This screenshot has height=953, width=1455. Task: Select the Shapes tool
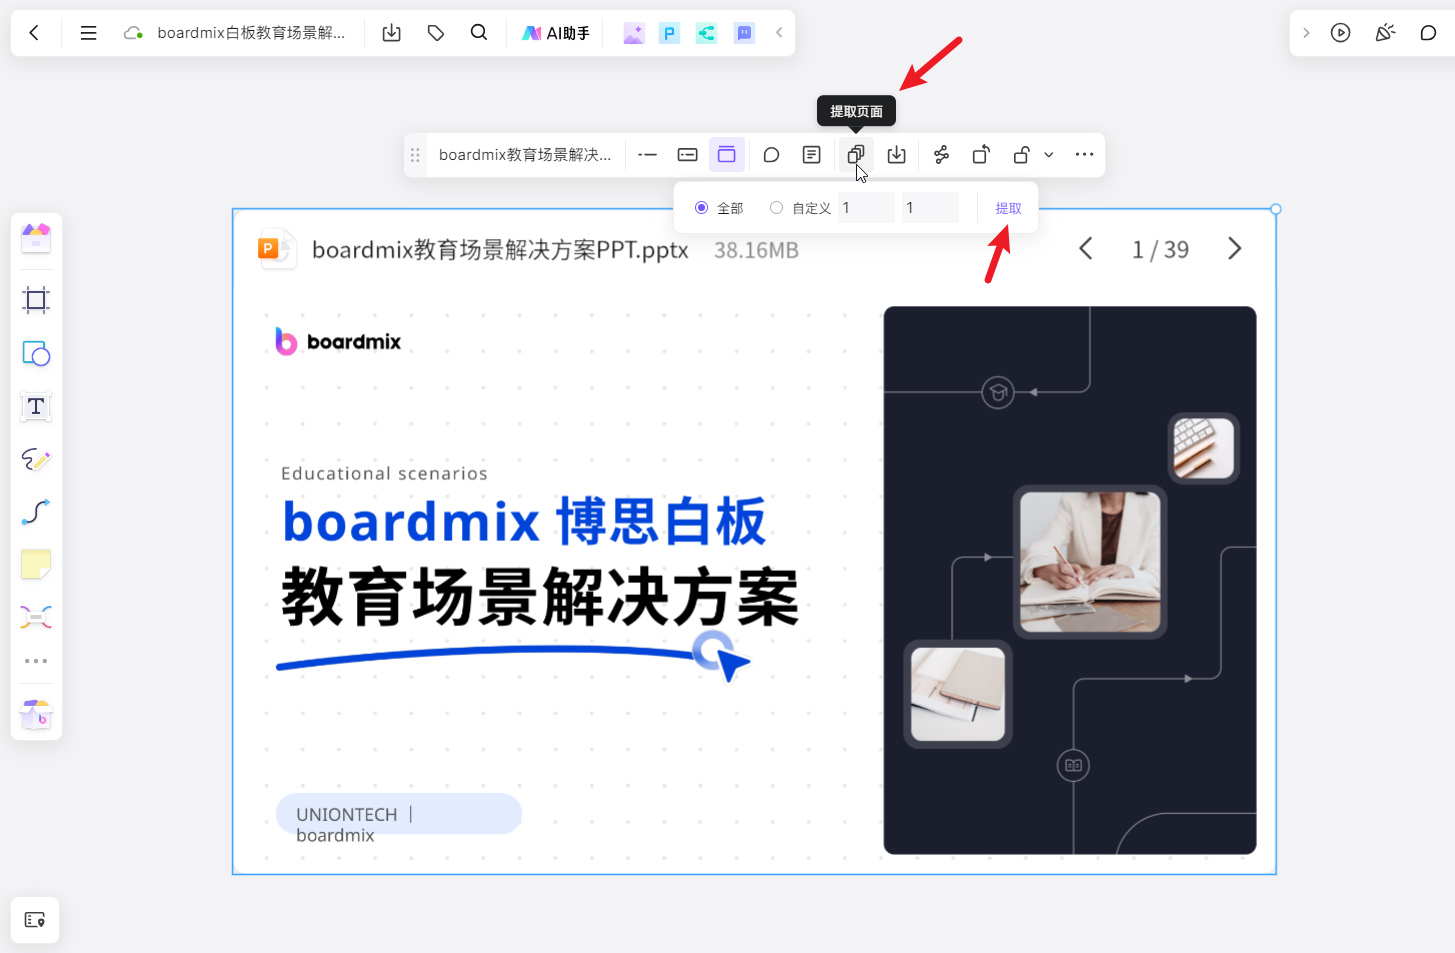point(36,354)
